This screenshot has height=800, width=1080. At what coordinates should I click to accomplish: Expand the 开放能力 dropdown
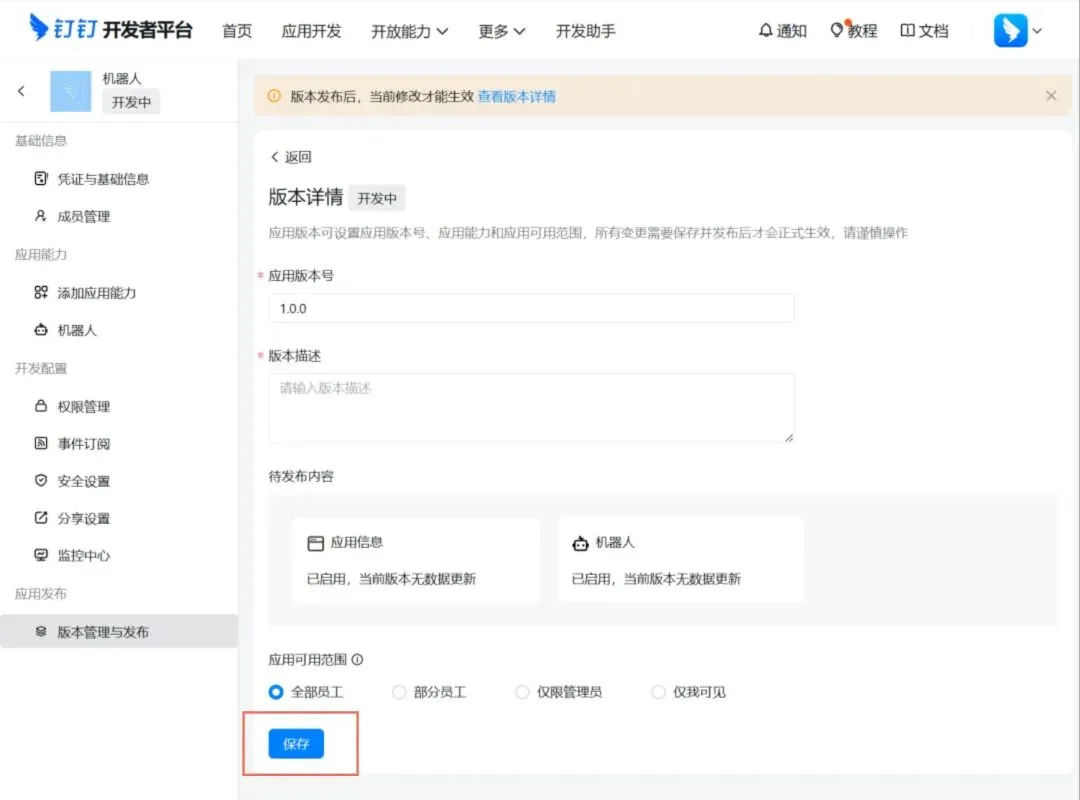click(410, 31)
